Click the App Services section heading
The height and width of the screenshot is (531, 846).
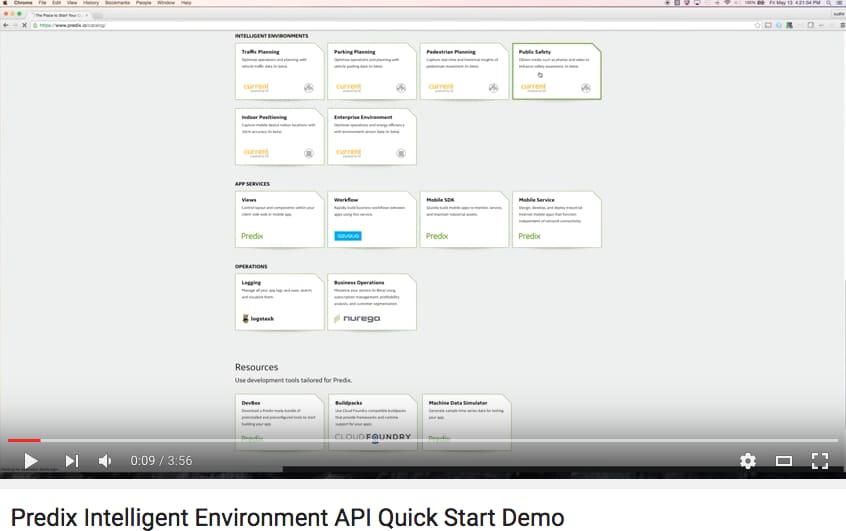(x=252, y=183)
